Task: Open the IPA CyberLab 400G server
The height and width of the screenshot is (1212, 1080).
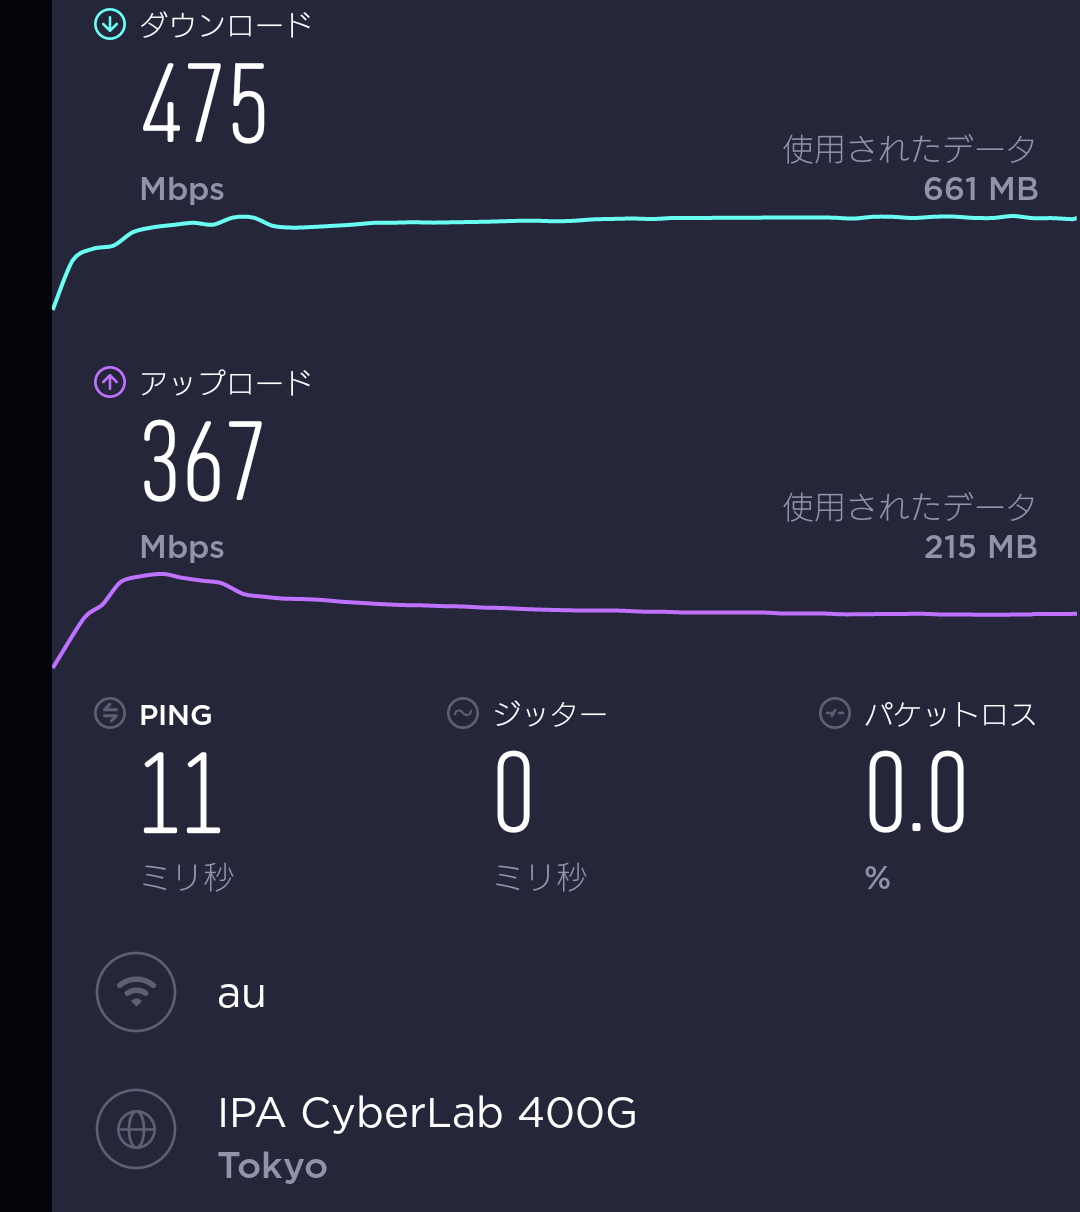Action: 427,1113
